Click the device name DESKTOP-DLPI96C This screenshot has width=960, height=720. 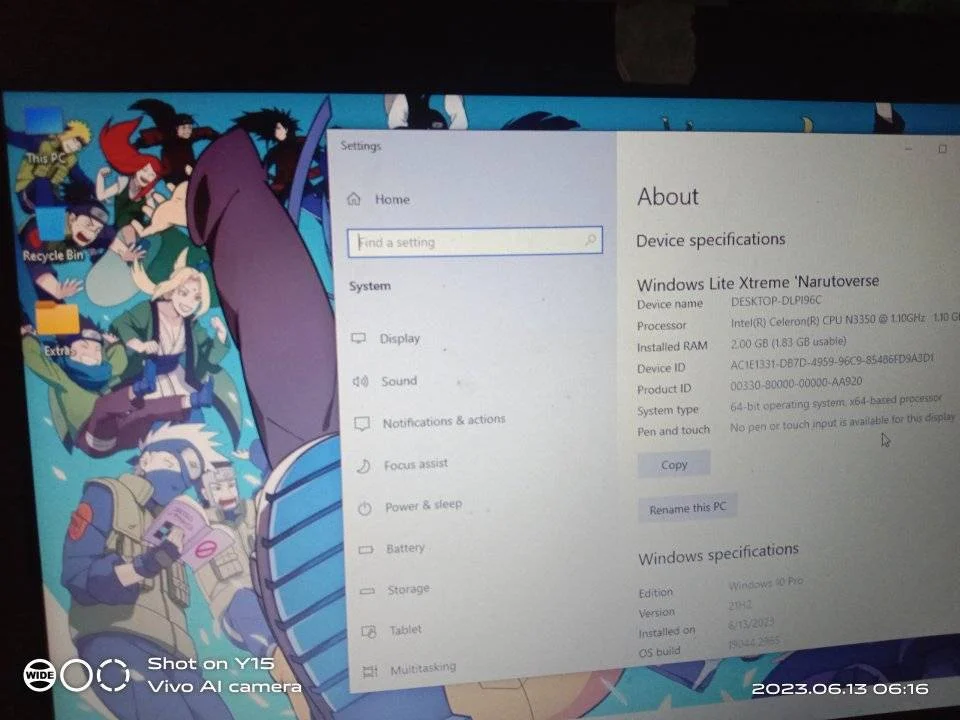[776, 301]
